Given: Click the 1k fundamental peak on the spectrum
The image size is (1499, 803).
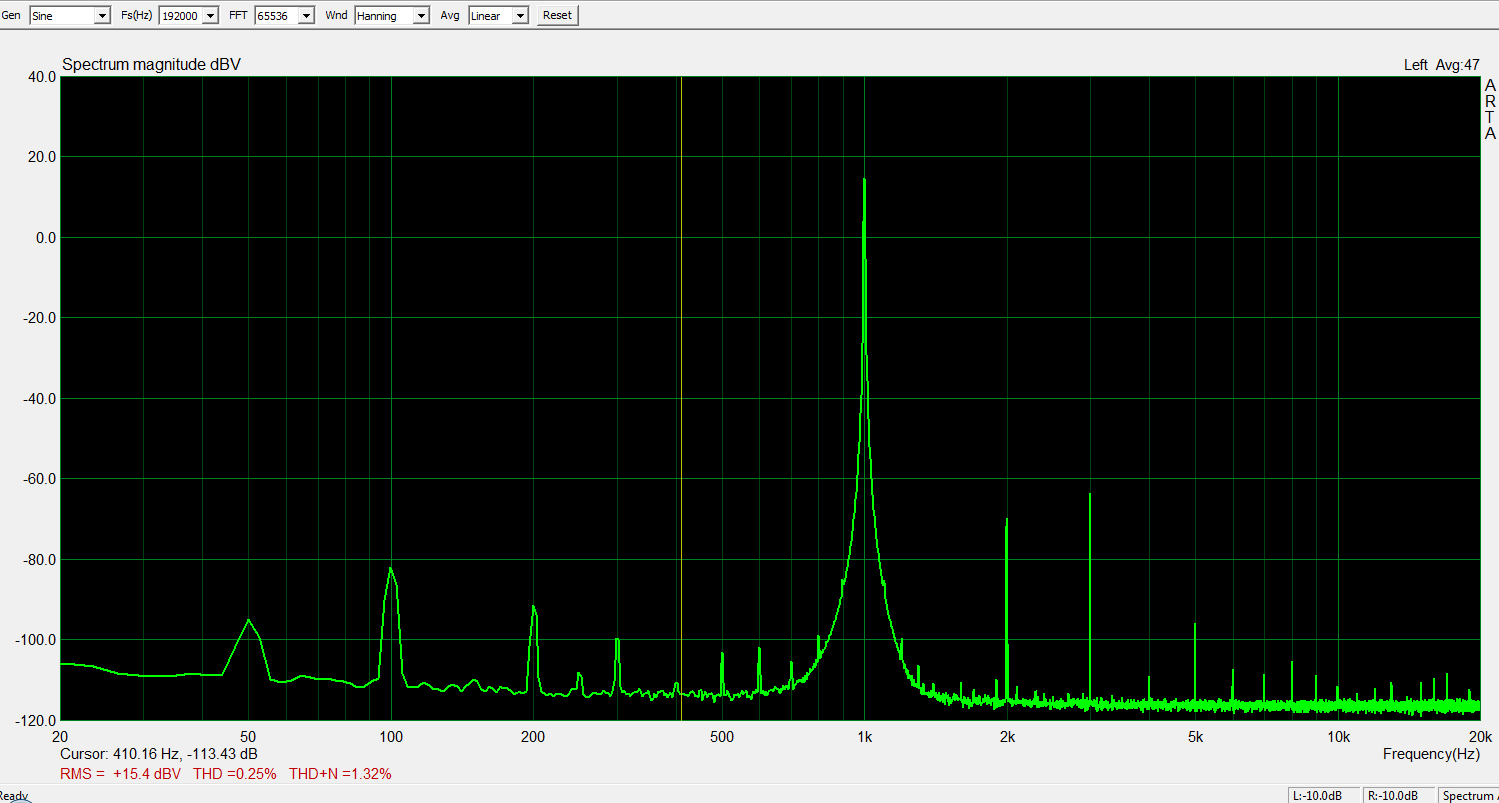Looking at the screenshot, I should click(x=864, y=180).
